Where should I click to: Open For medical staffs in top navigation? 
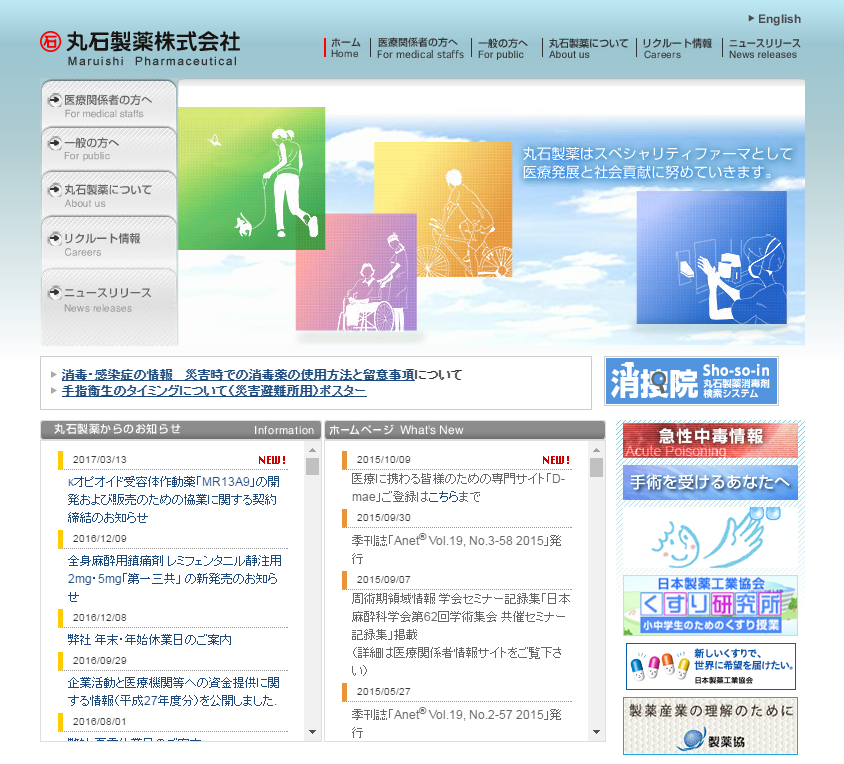coord(420,48)
